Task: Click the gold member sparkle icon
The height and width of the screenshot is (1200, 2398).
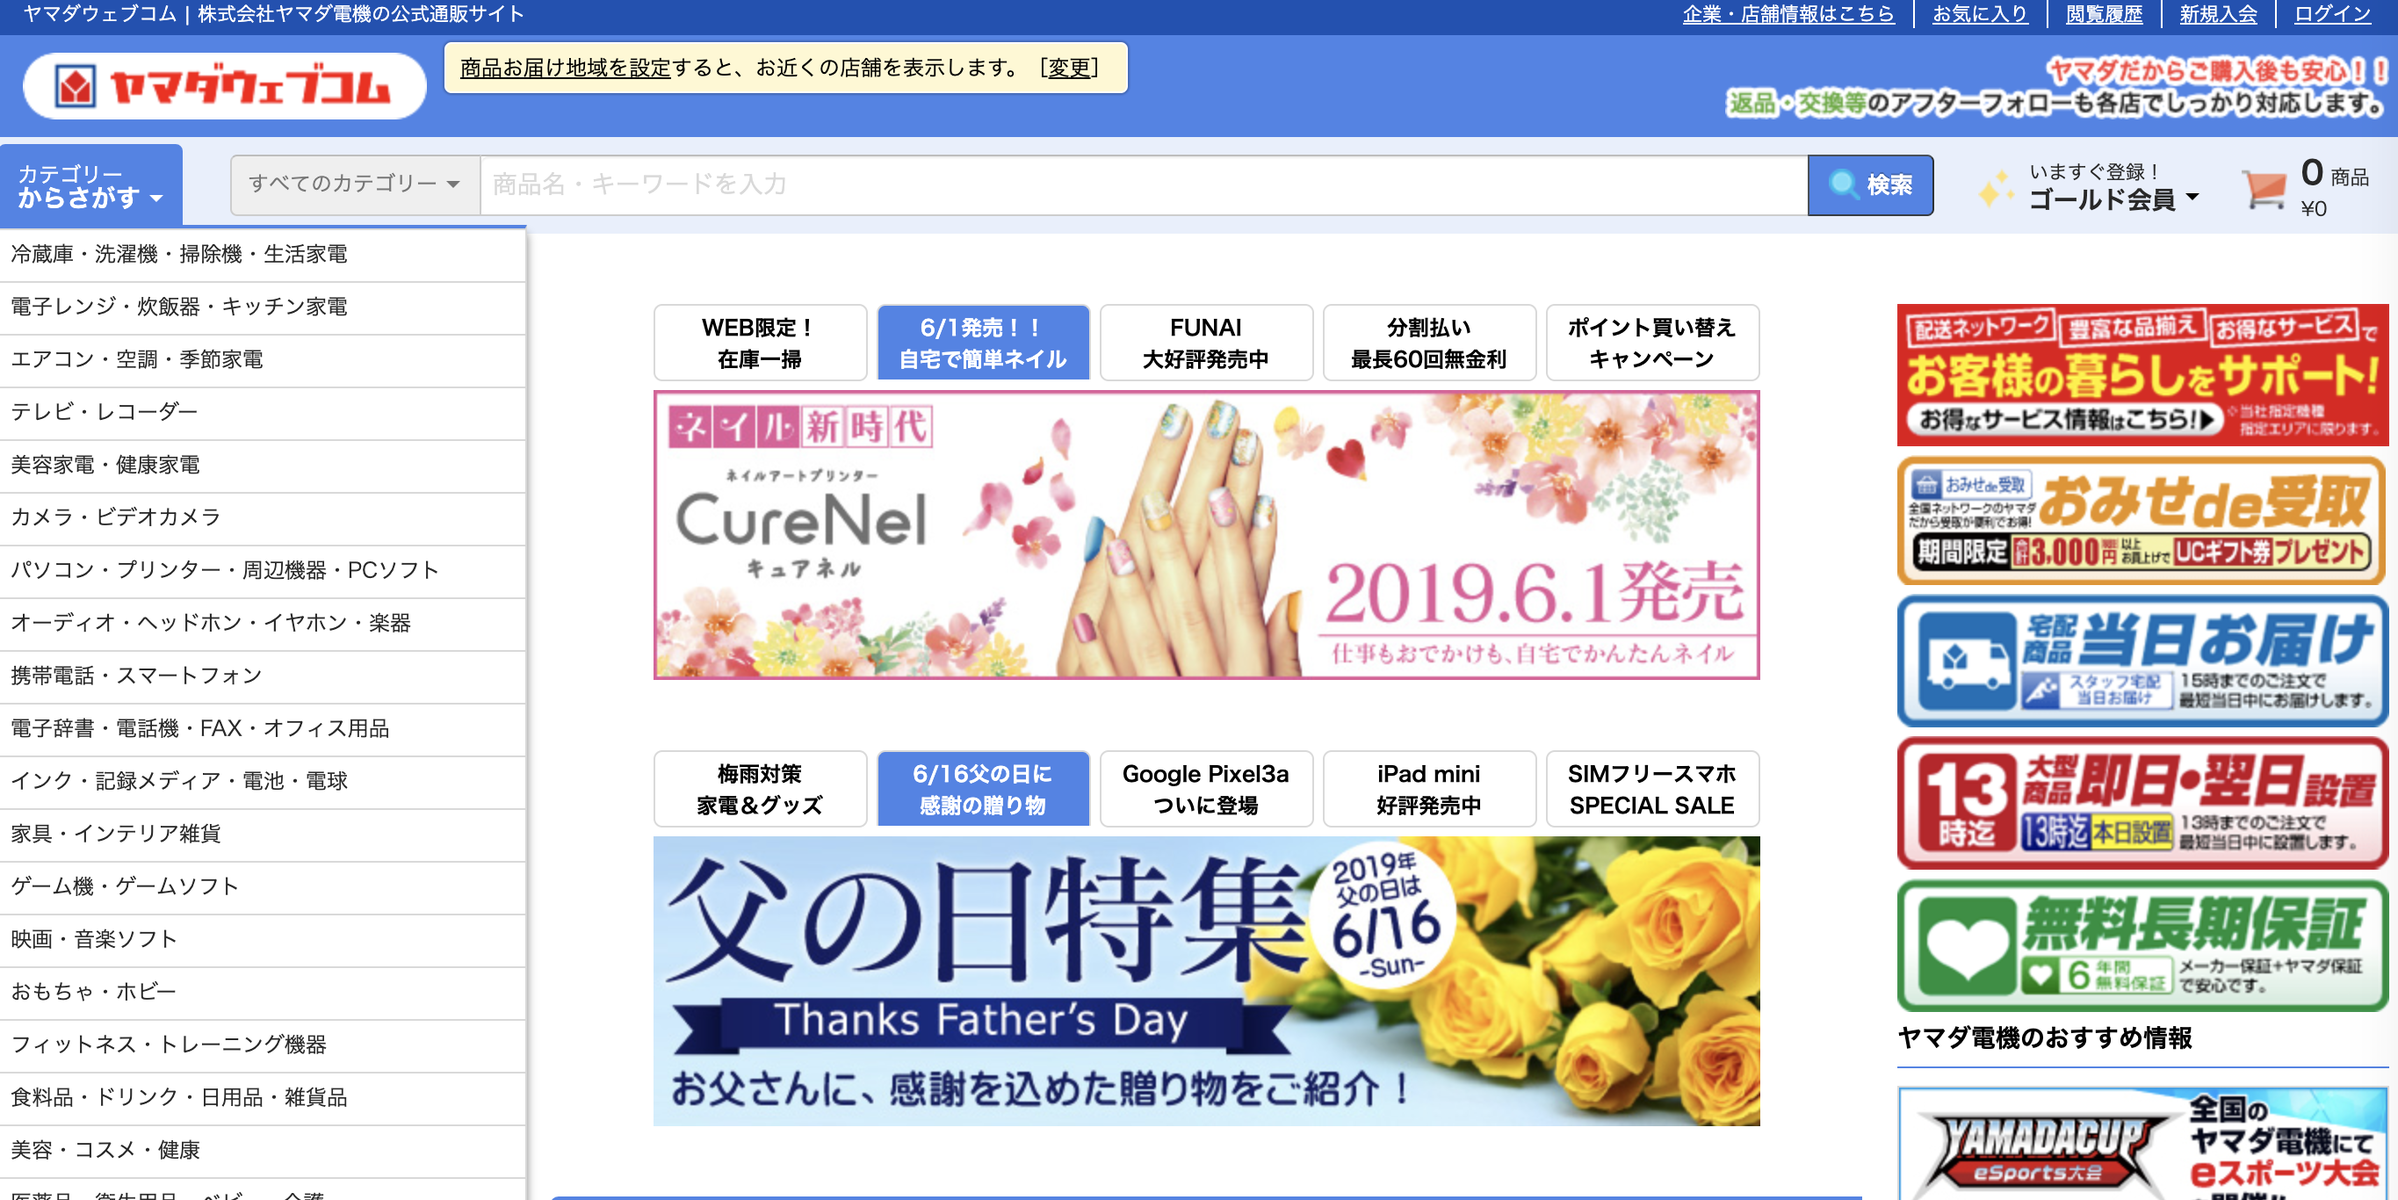Action: (x=1996, y=187)
